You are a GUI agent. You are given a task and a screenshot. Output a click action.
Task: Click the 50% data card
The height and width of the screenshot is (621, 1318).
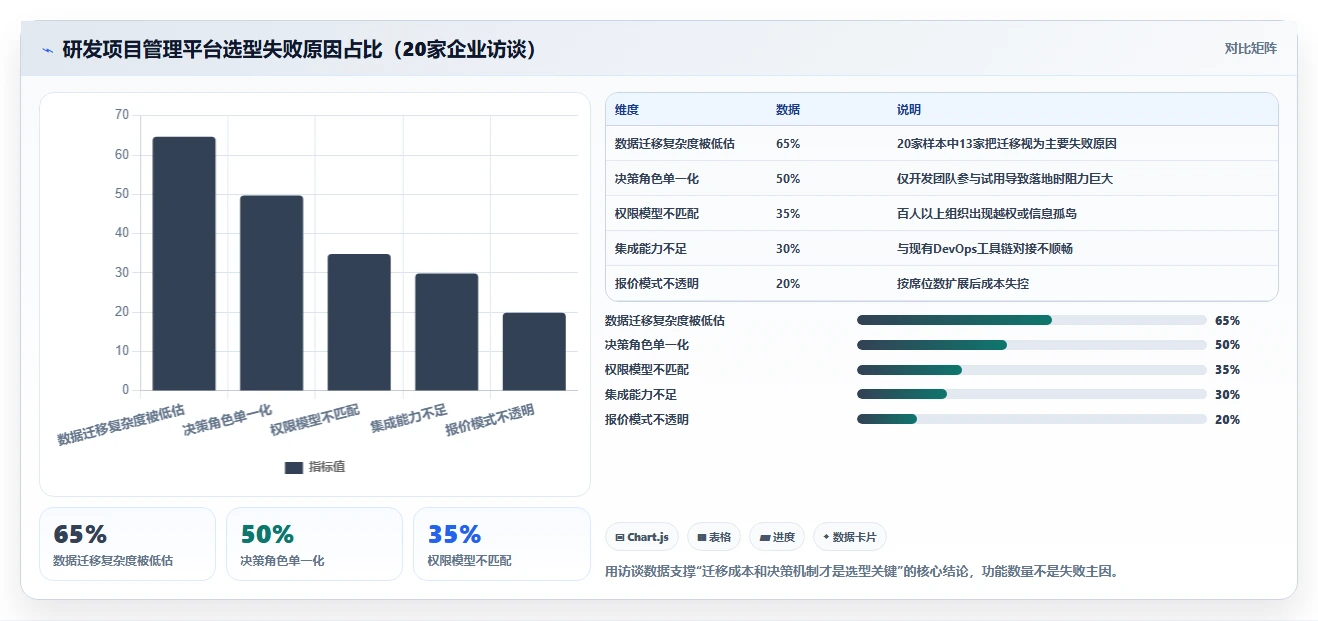pyautogui.click(x=314, y=544)
